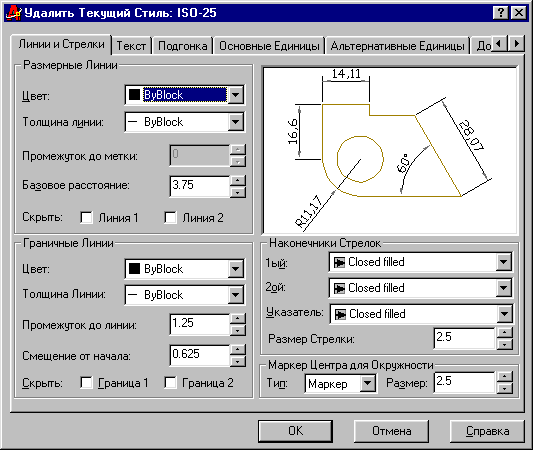Click the disabled Промежуток до метки field
This screenshot has height=450, width=533.
(x=200, y=155)
